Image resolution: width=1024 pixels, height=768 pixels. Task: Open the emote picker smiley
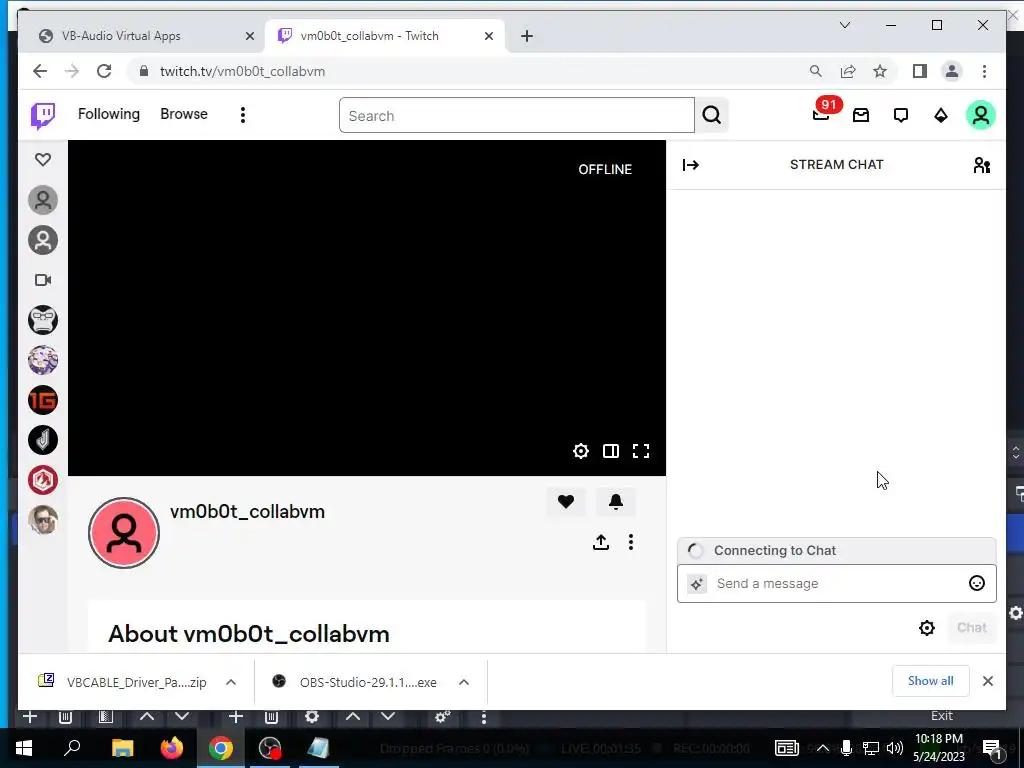coord(976,583)
